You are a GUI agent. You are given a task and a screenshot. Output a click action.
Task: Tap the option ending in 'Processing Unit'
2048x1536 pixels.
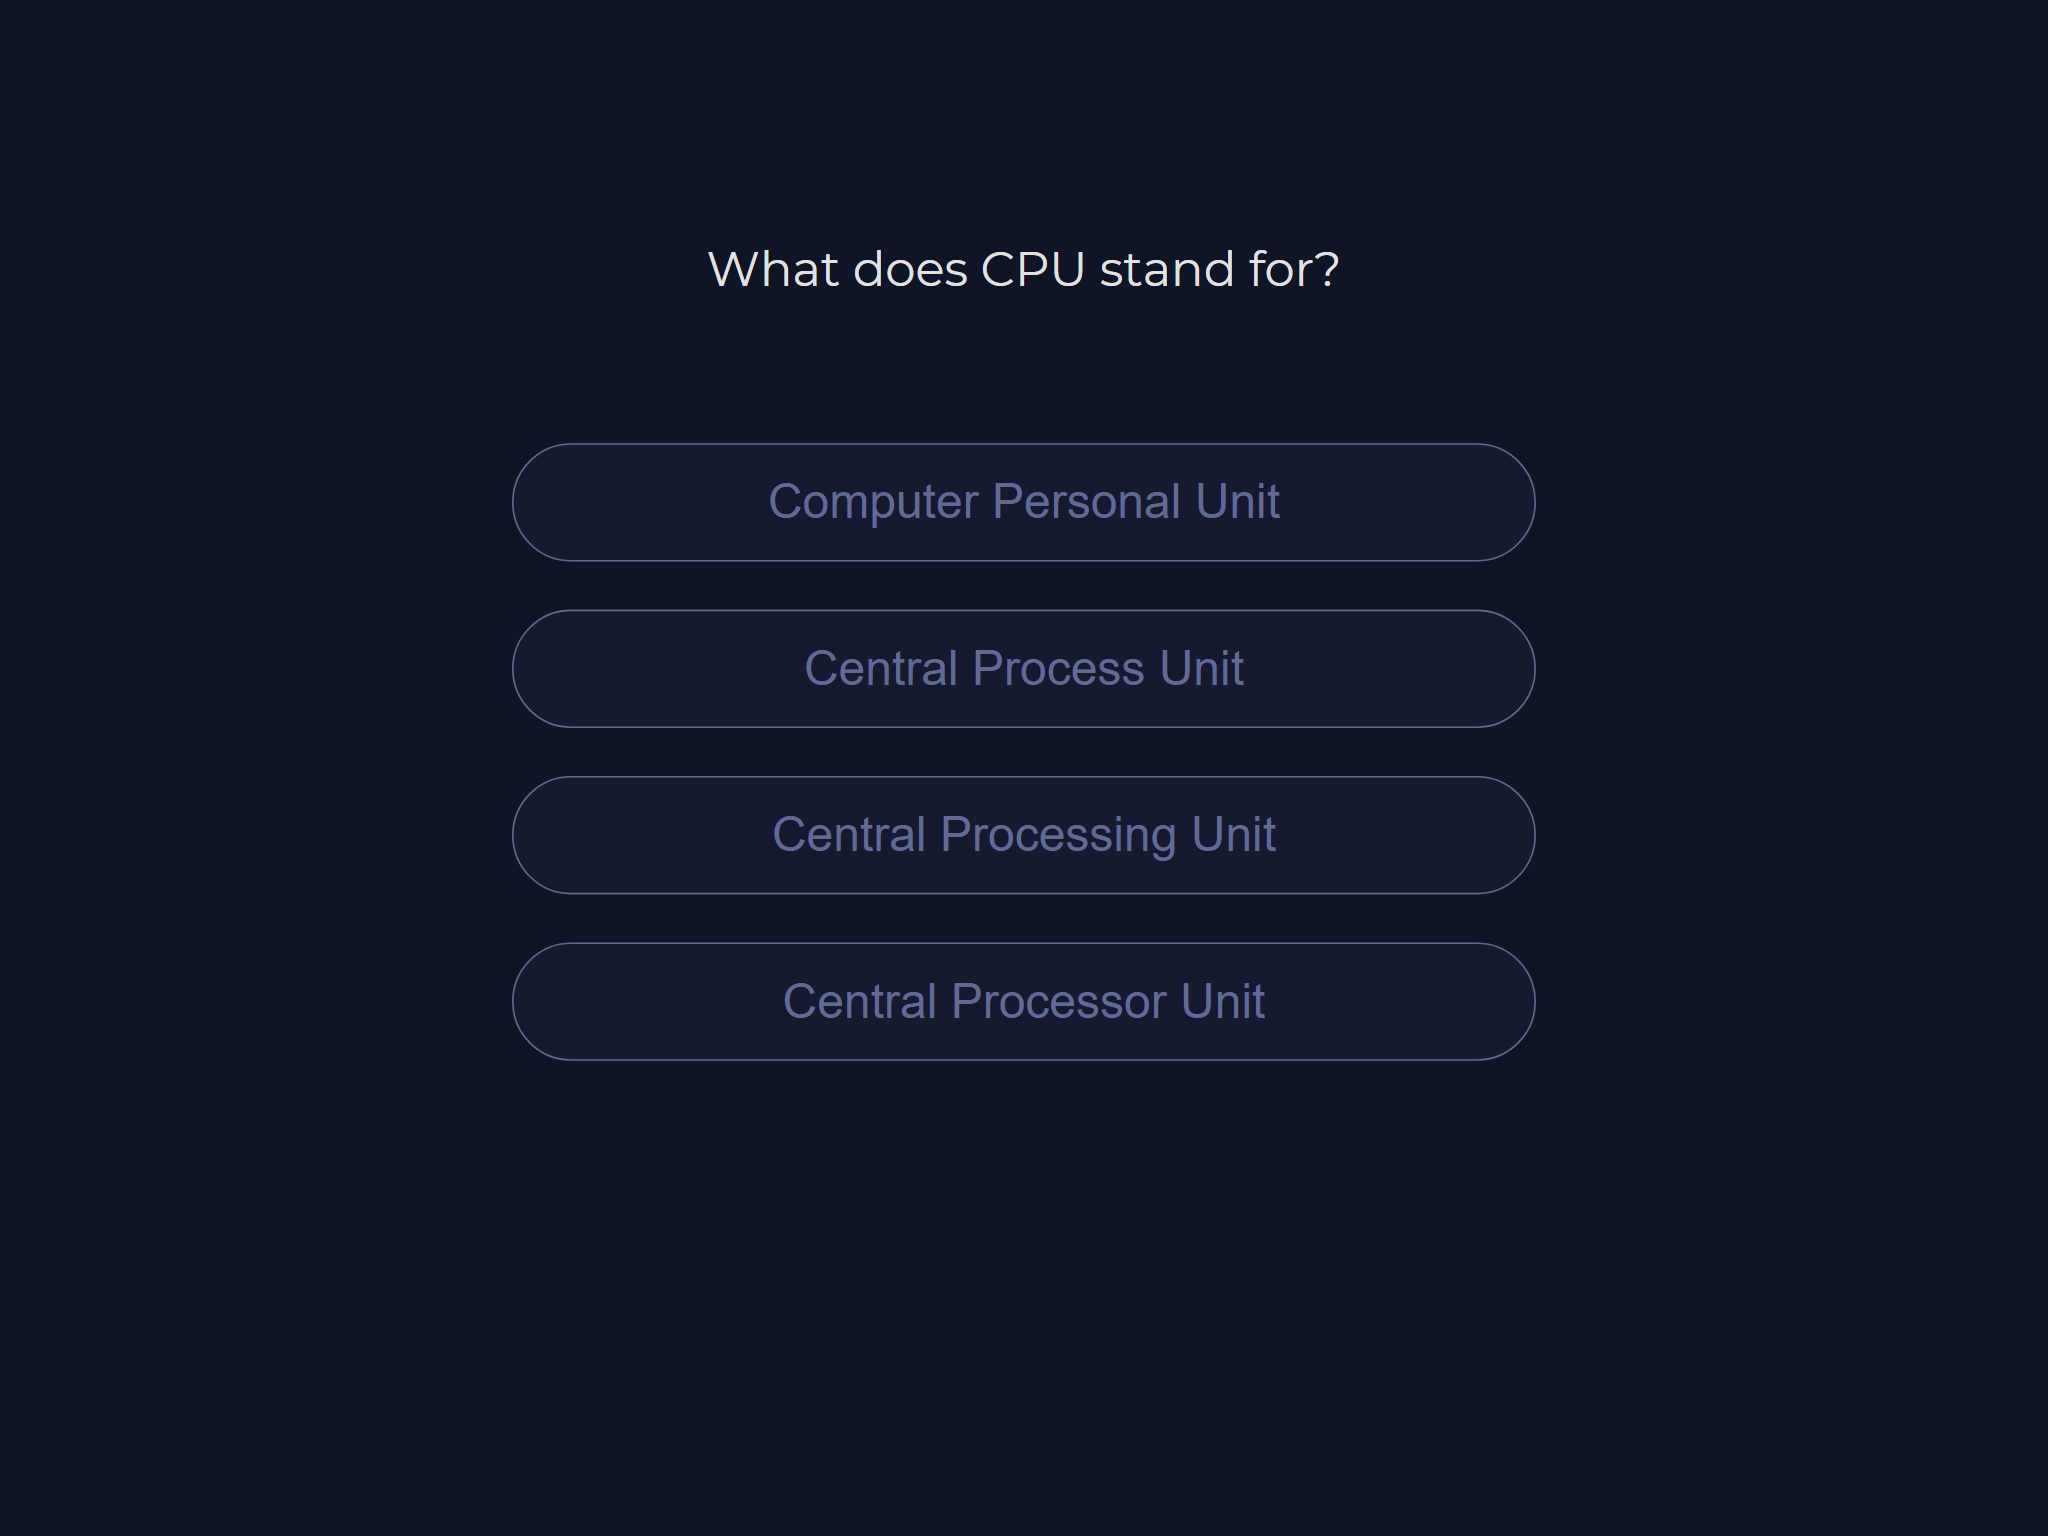[x=1023, y=835]
